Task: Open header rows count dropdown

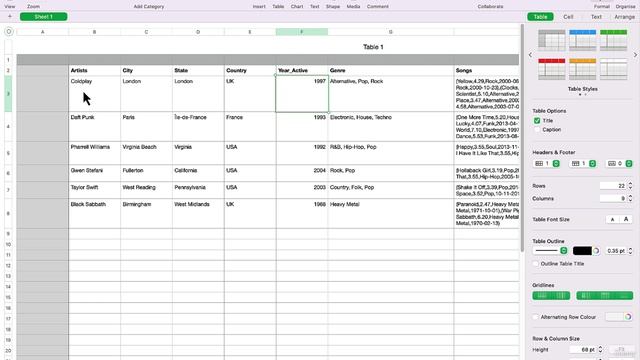Action: point(582,163)
